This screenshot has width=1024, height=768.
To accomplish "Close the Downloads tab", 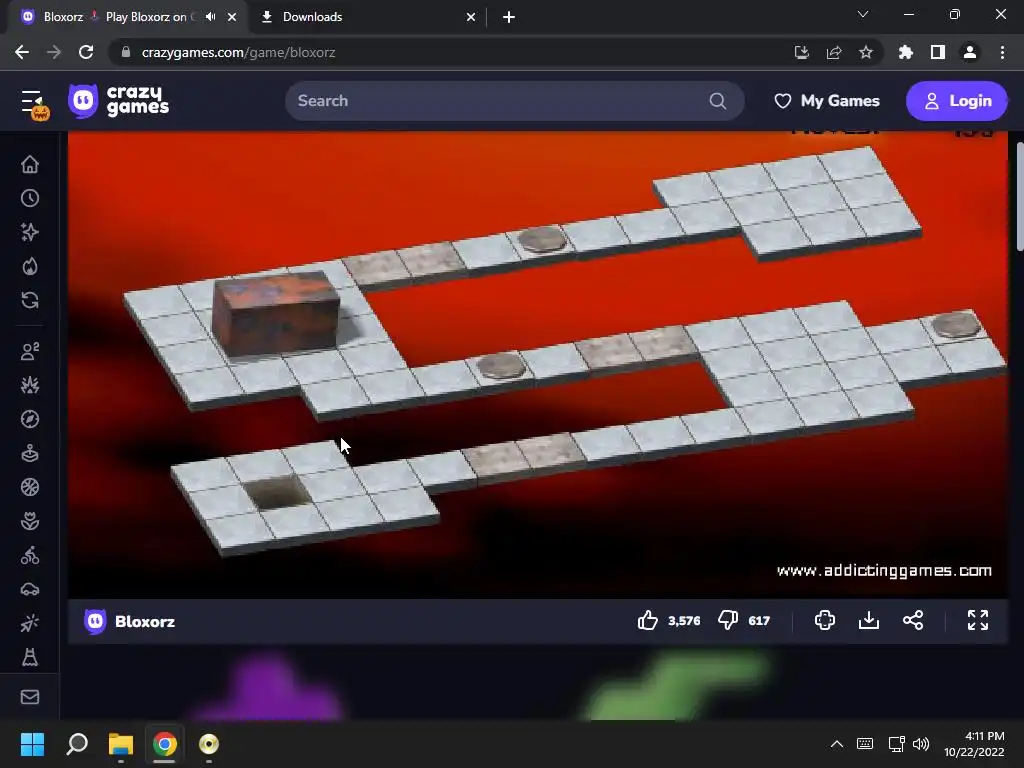I will [471, 17].
